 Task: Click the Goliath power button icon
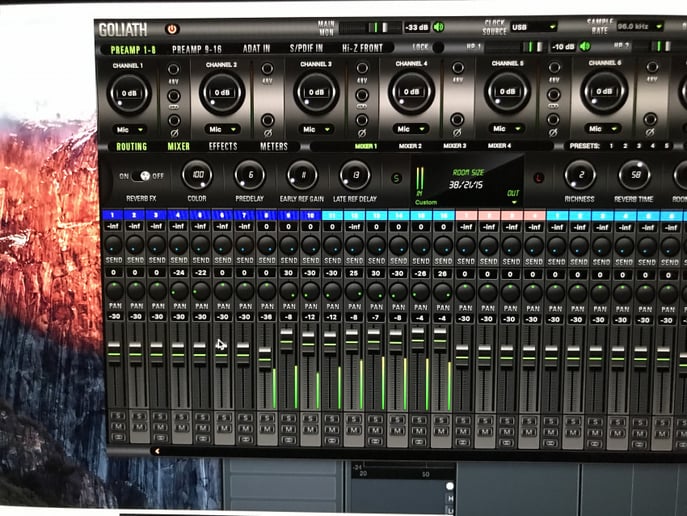click(x=172, y=29)
